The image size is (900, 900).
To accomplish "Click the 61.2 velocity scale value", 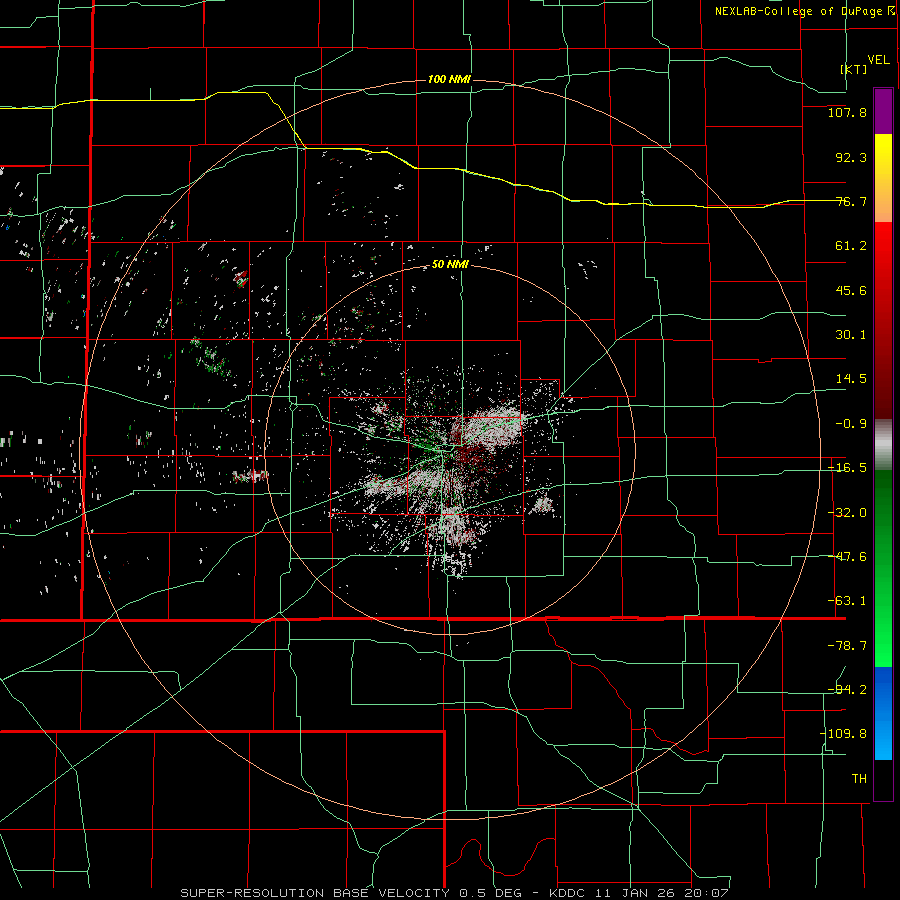I will pyautogui.click(x=851, y=246).
